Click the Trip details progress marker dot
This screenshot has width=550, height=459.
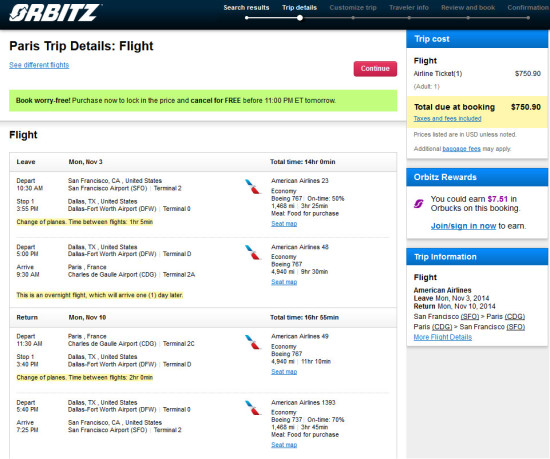point(300,18)
